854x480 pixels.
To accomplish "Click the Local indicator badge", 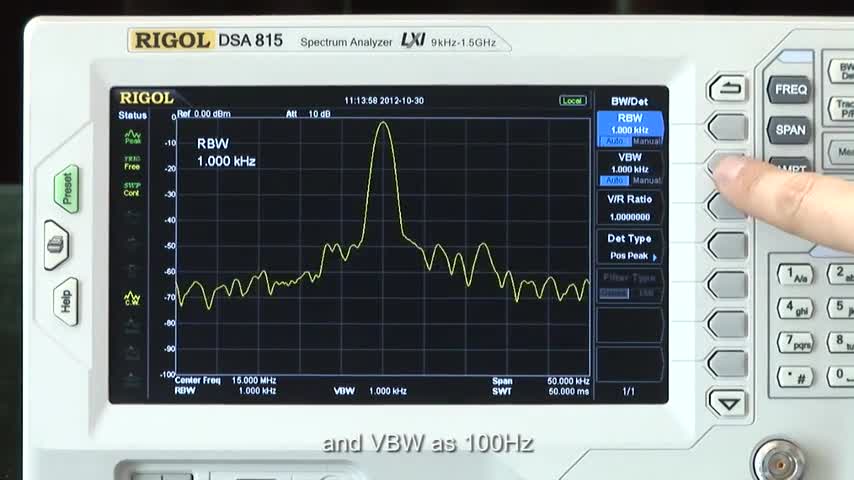I will coord(572,101).
